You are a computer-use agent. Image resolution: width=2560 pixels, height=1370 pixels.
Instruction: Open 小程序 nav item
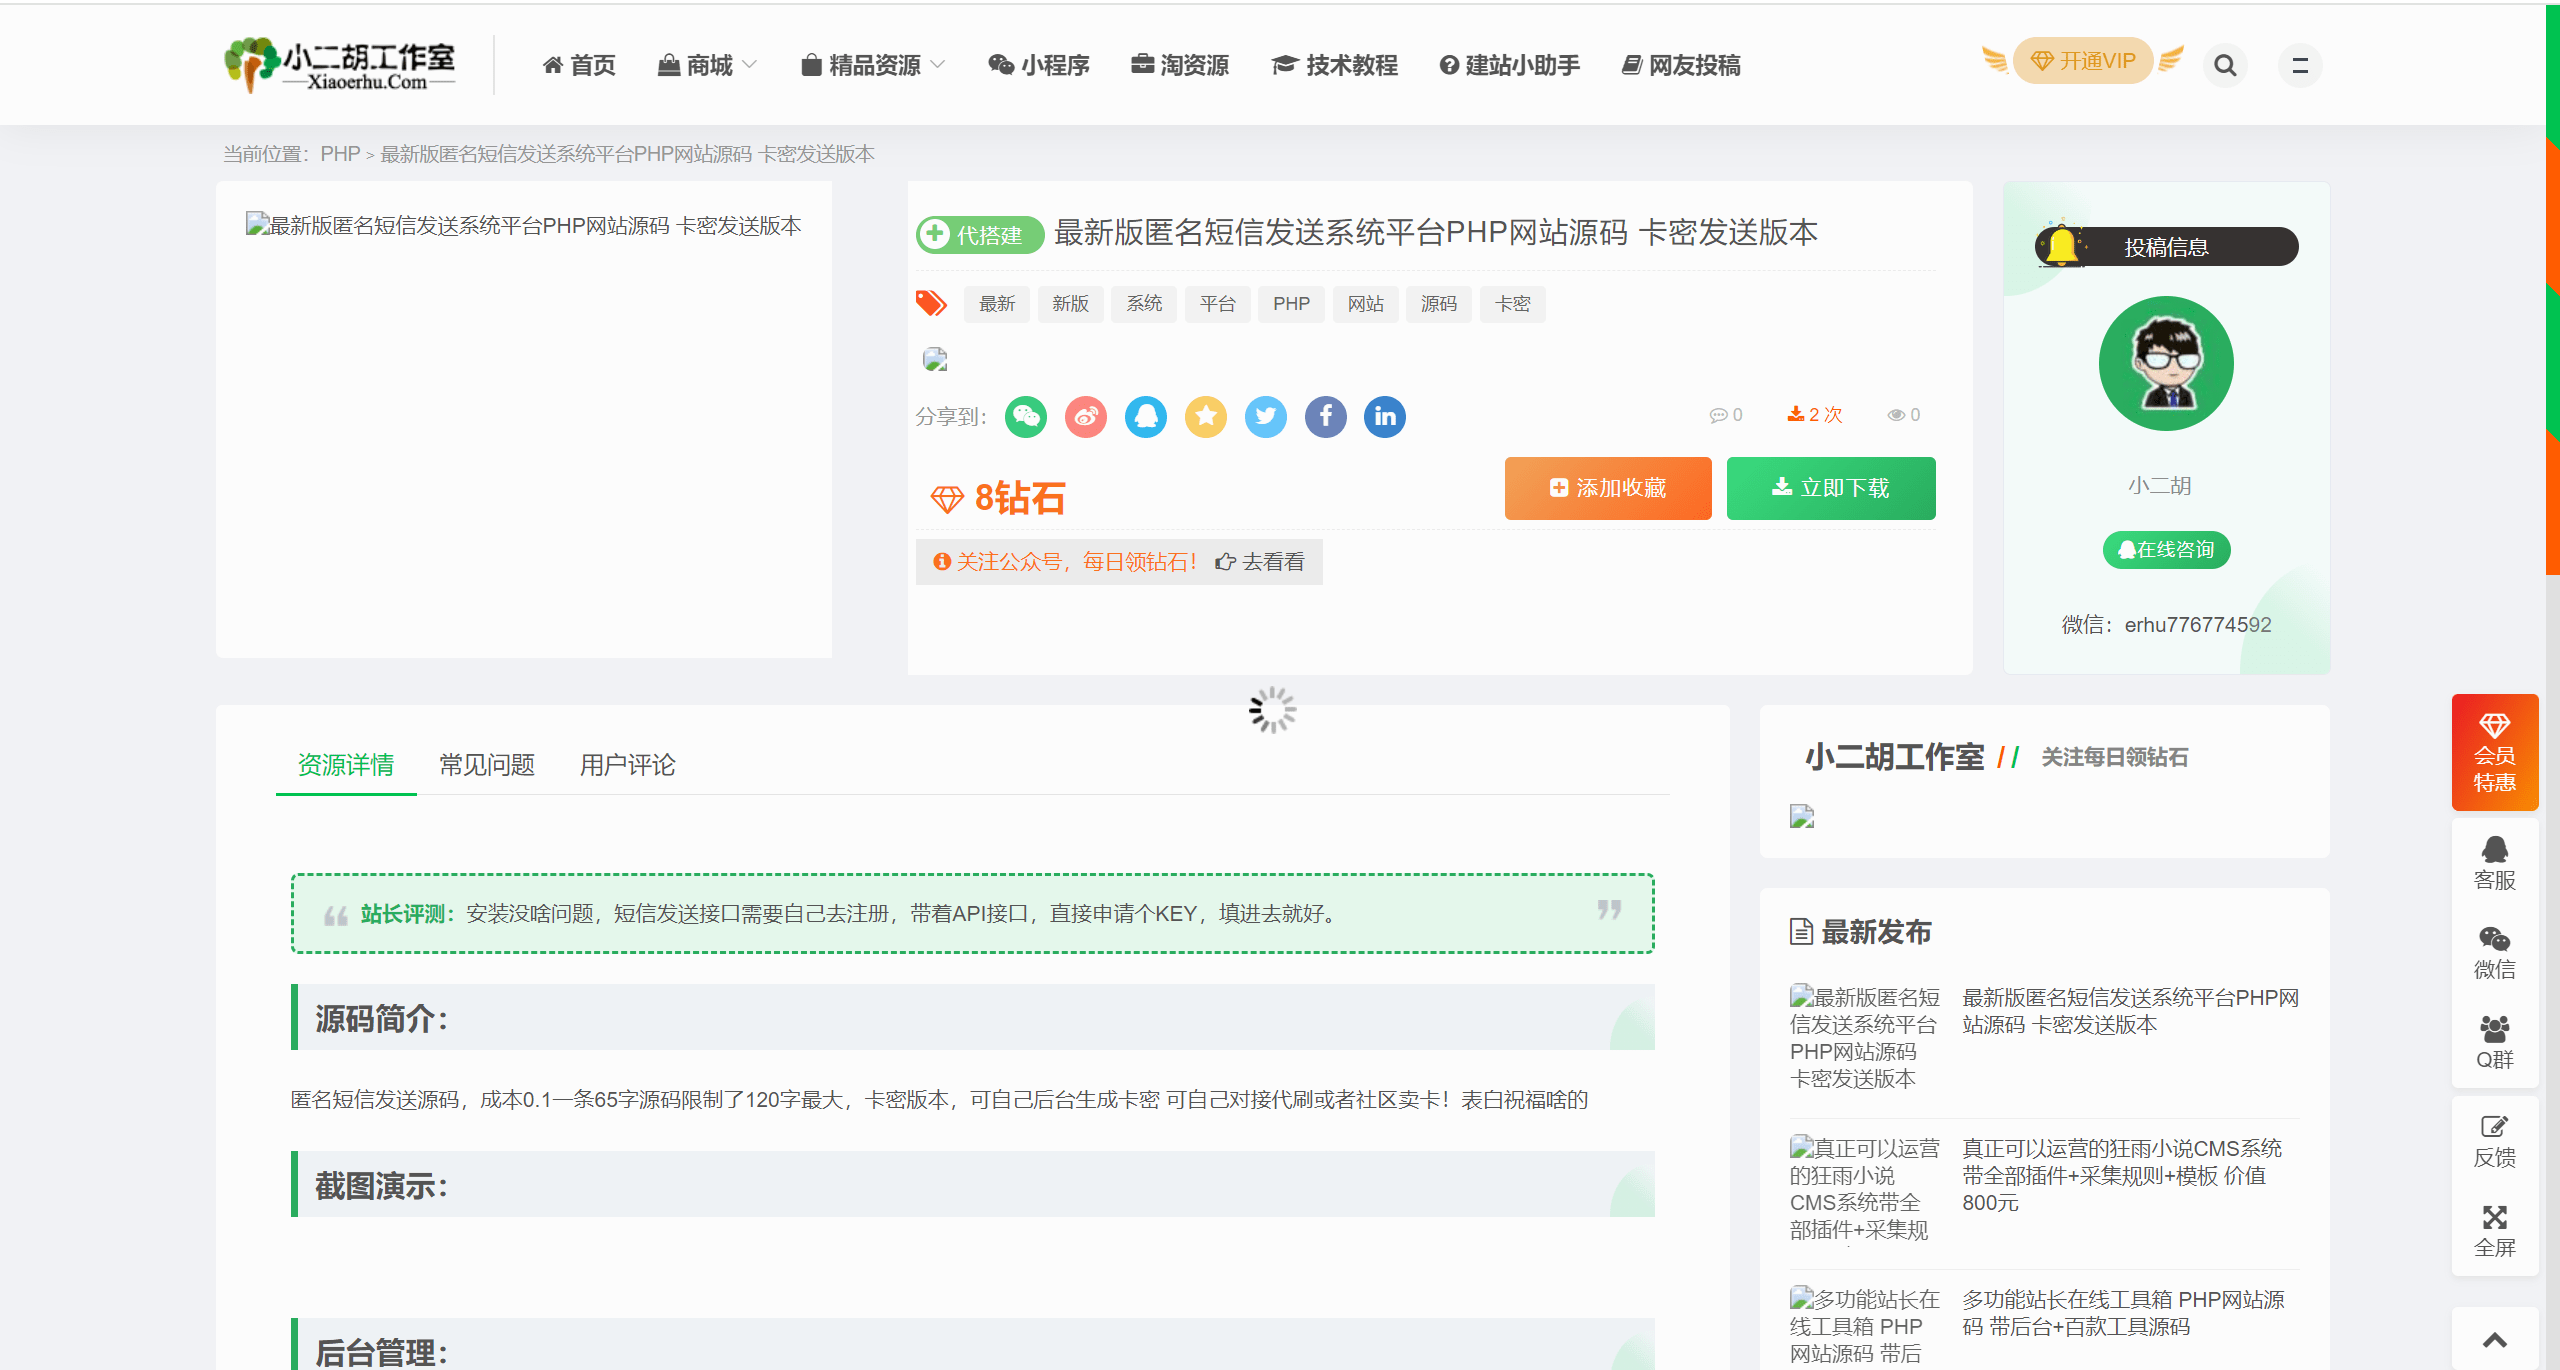1039,65
